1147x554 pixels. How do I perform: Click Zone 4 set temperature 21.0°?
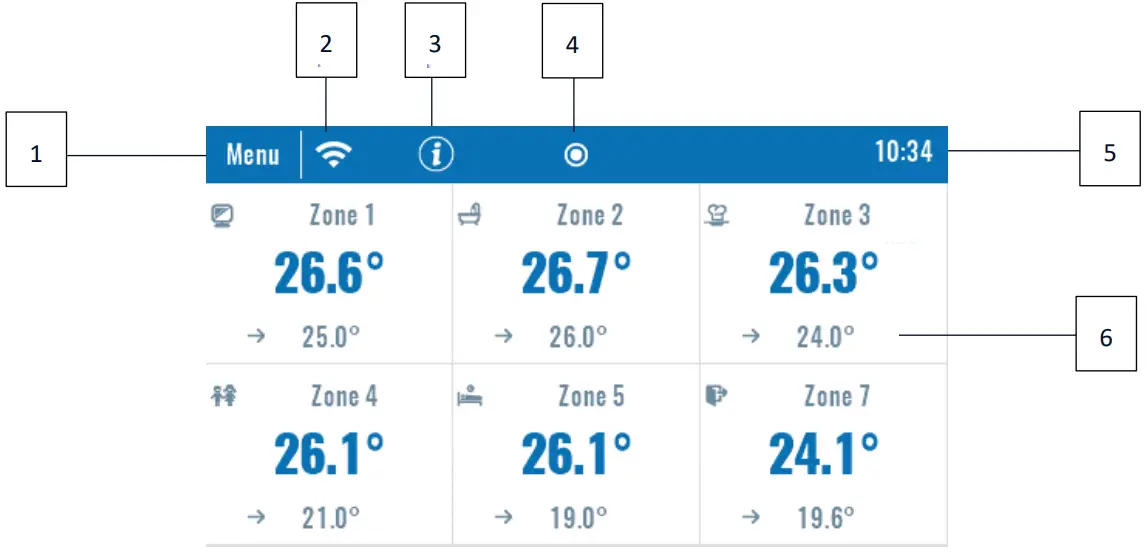pos(330,517)
